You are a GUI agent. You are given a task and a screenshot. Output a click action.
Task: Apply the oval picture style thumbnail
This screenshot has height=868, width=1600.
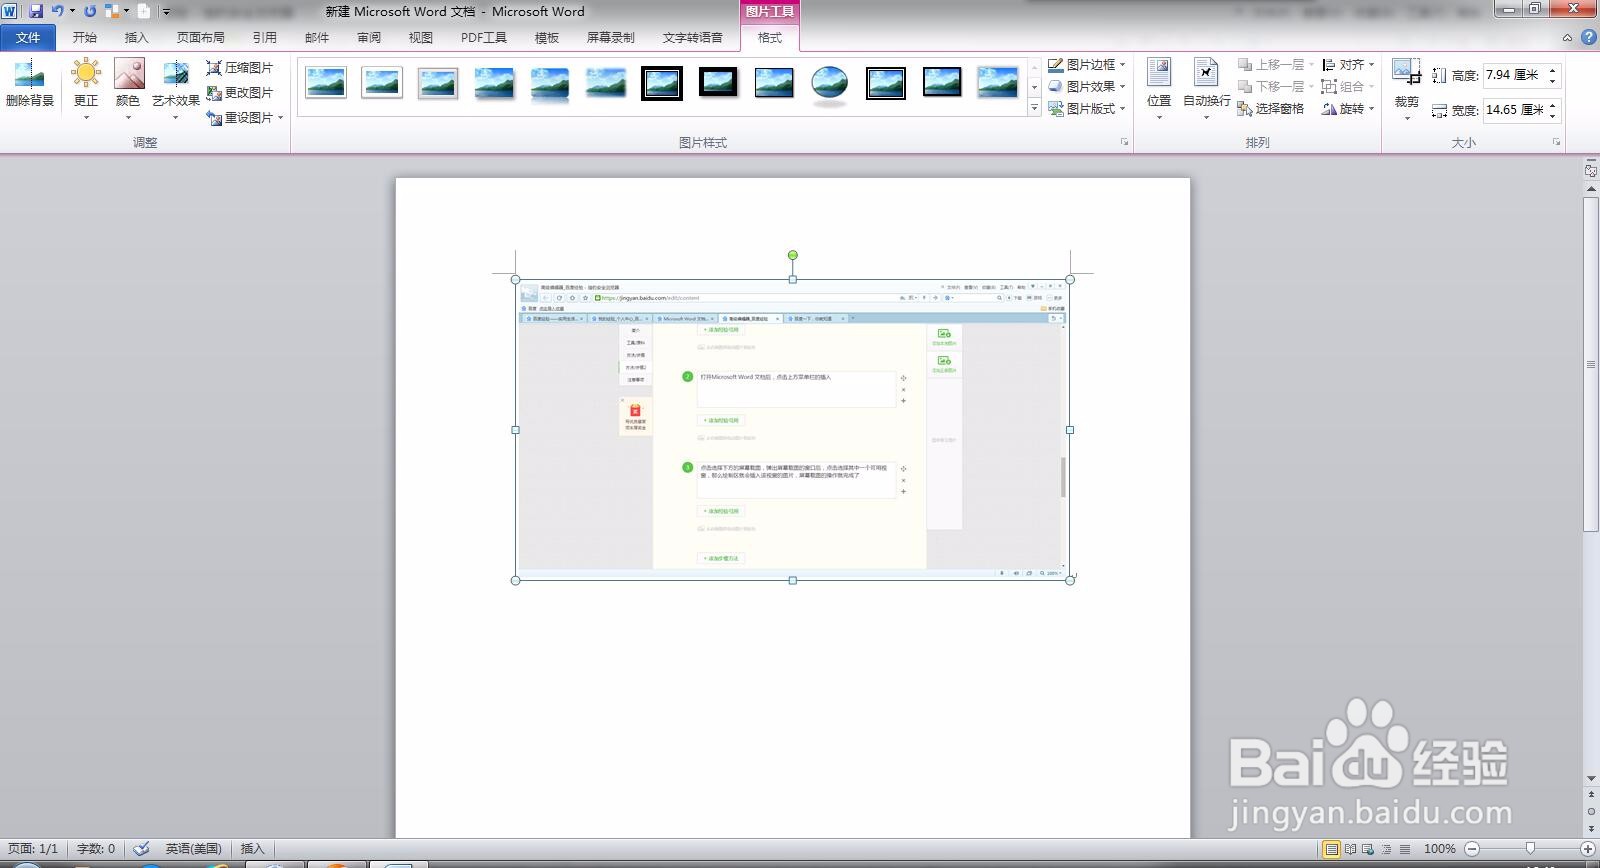coord(830,83)
